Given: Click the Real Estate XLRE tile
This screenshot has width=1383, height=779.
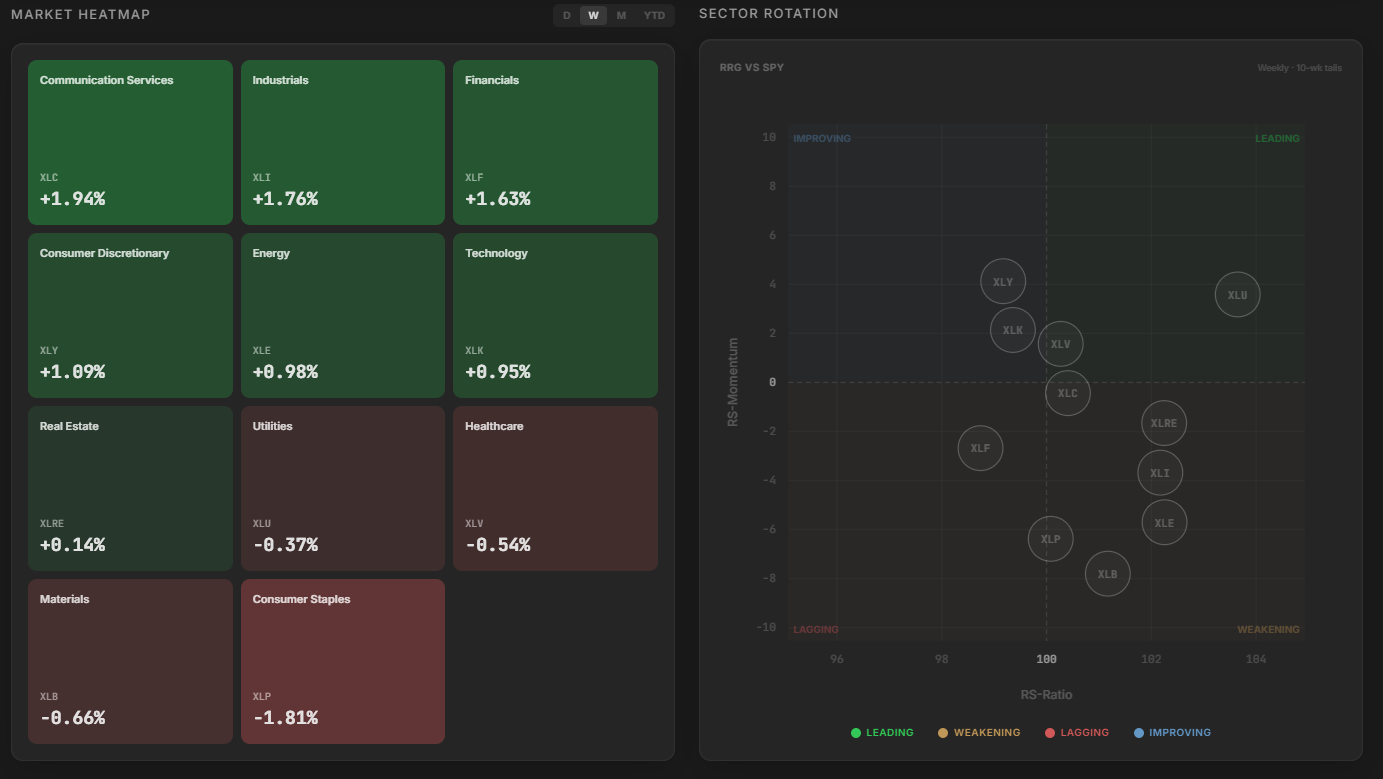Looking at the screenshot, I should coord(130,488).
